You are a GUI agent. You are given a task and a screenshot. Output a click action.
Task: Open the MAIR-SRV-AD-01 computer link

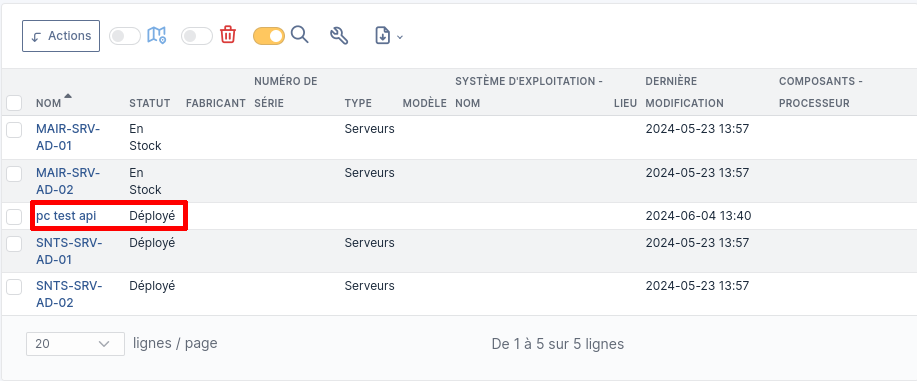coord(68,137)
